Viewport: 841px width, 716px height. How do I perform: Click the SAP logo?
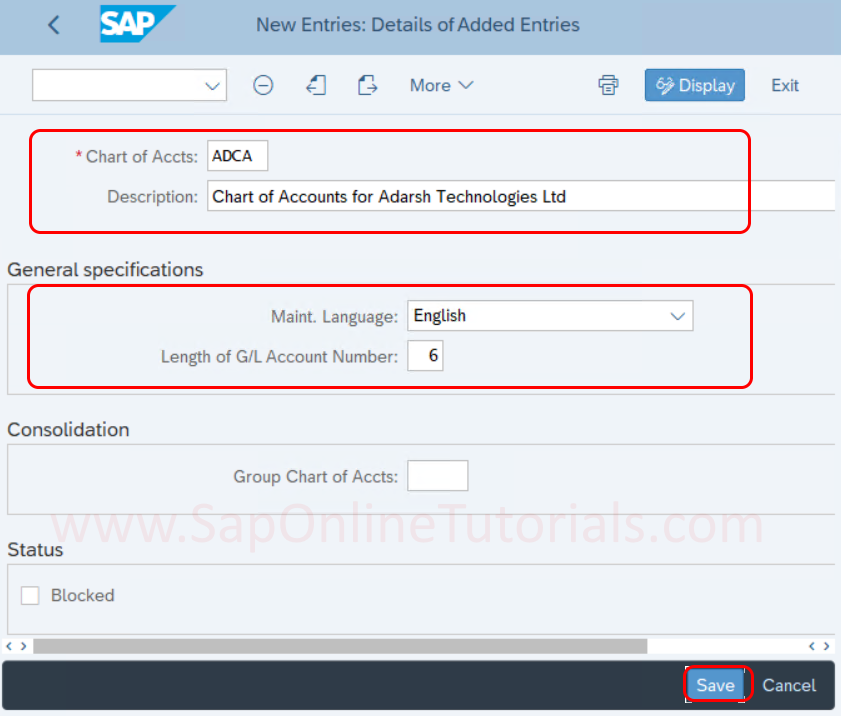(137, 24)
